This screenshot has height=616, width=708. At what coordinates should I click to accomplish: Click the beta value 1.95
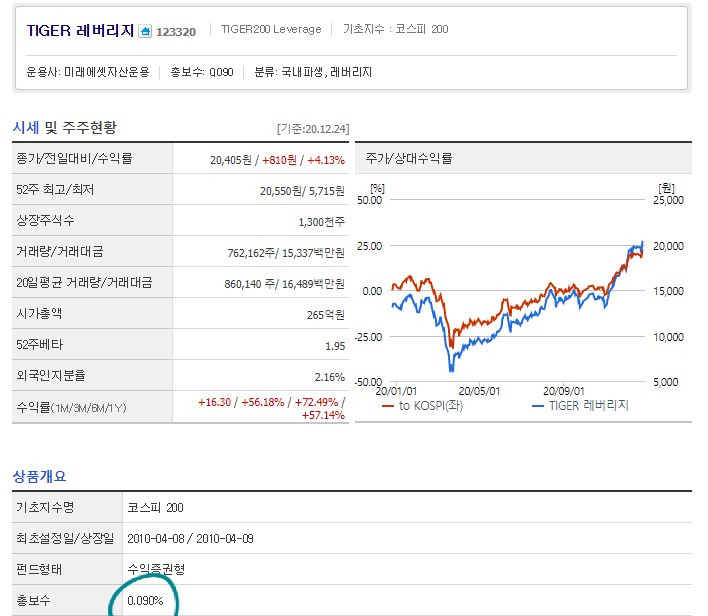pos(335,346)
